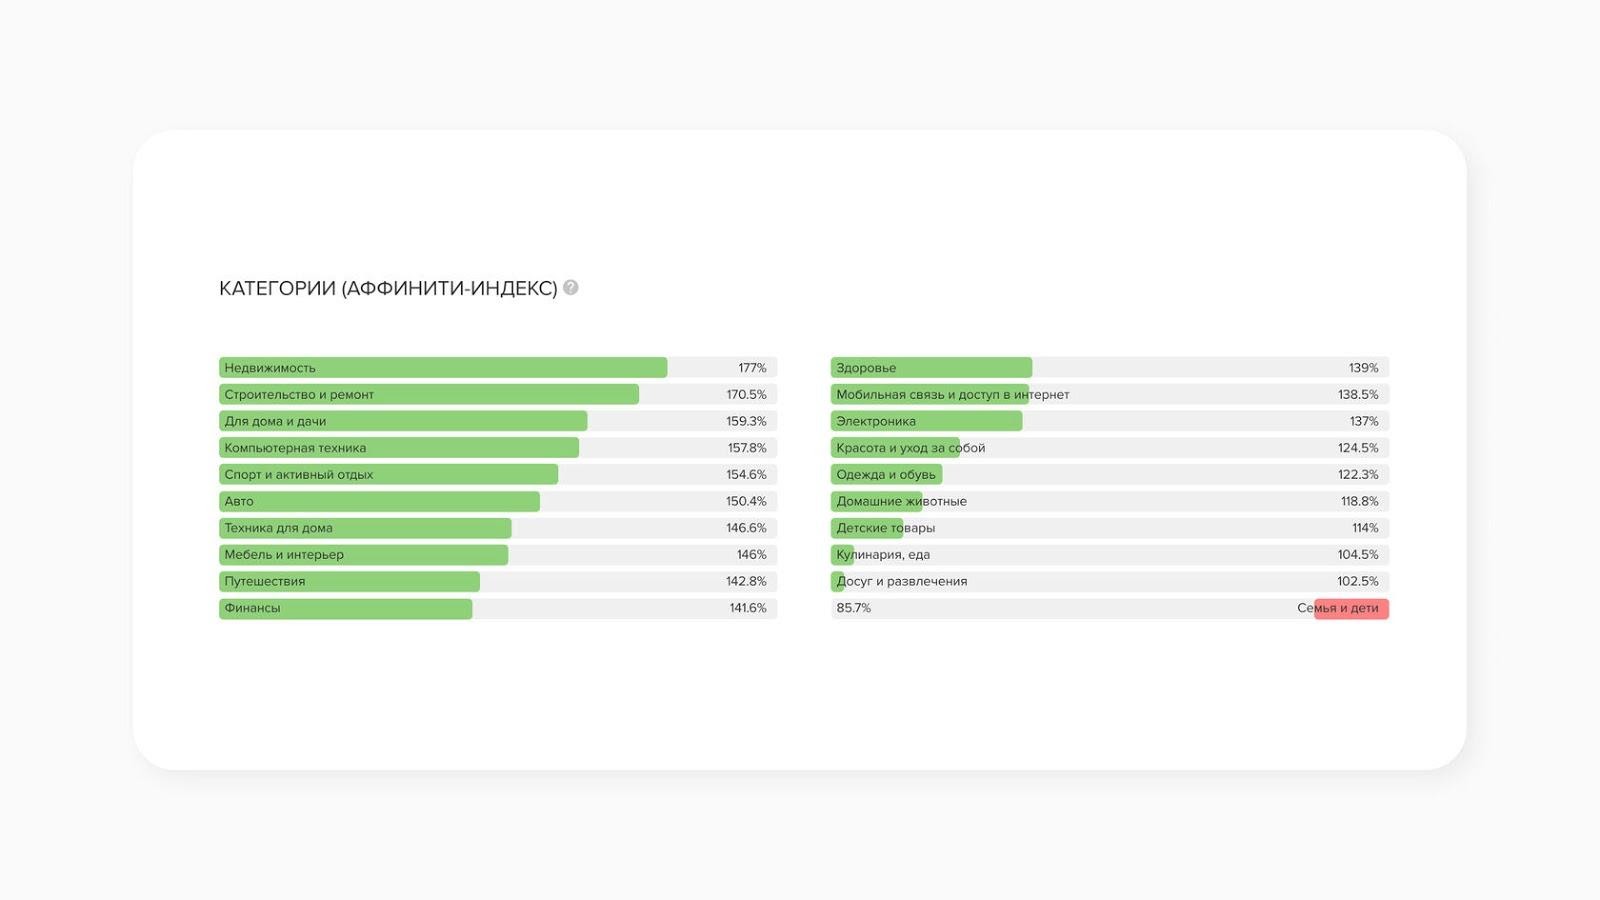This screenshot has height=900, width=1600.
Task: Select the Мебель и интерьер bar
Action: [x=363, y=555]
